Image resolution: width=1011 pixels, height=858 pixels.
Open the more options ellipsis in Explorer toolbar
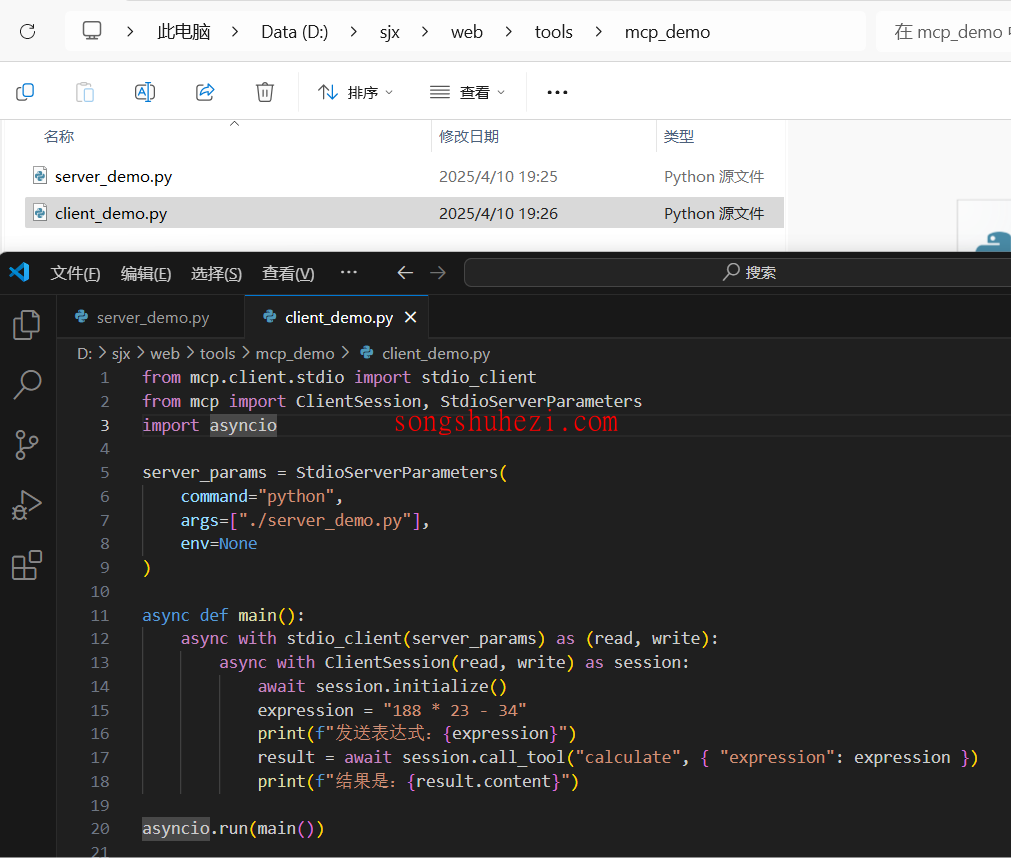click(557, 93)
